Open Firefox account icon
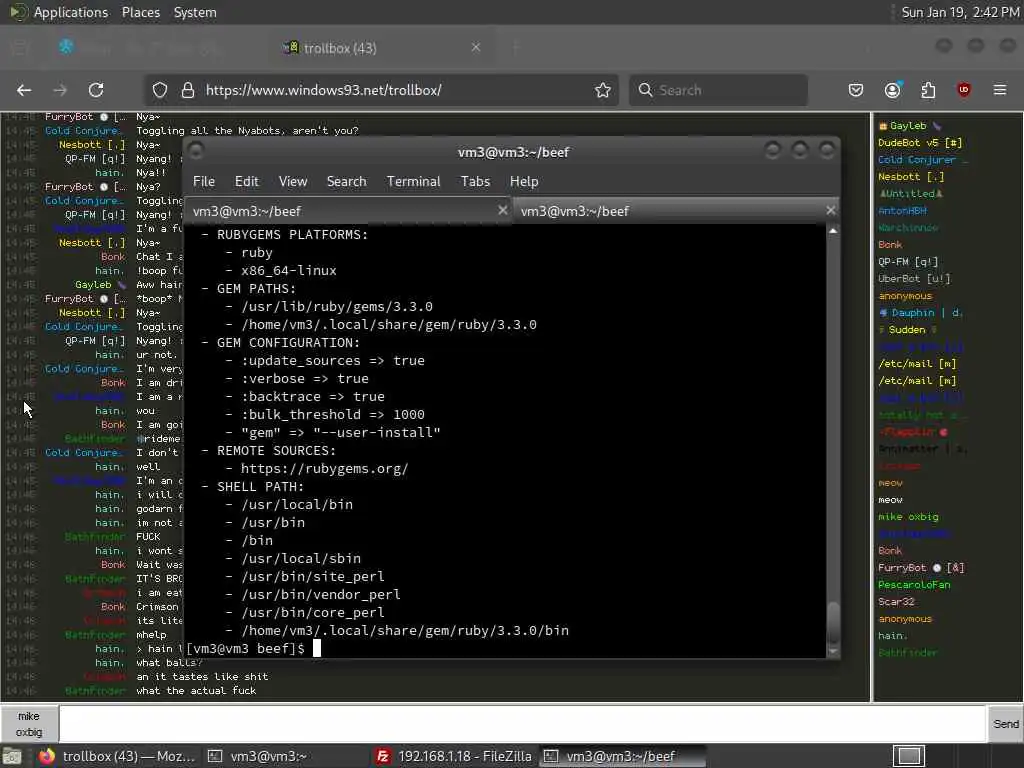The height and width of the screenshot is (768, 1024). [893, 90]
